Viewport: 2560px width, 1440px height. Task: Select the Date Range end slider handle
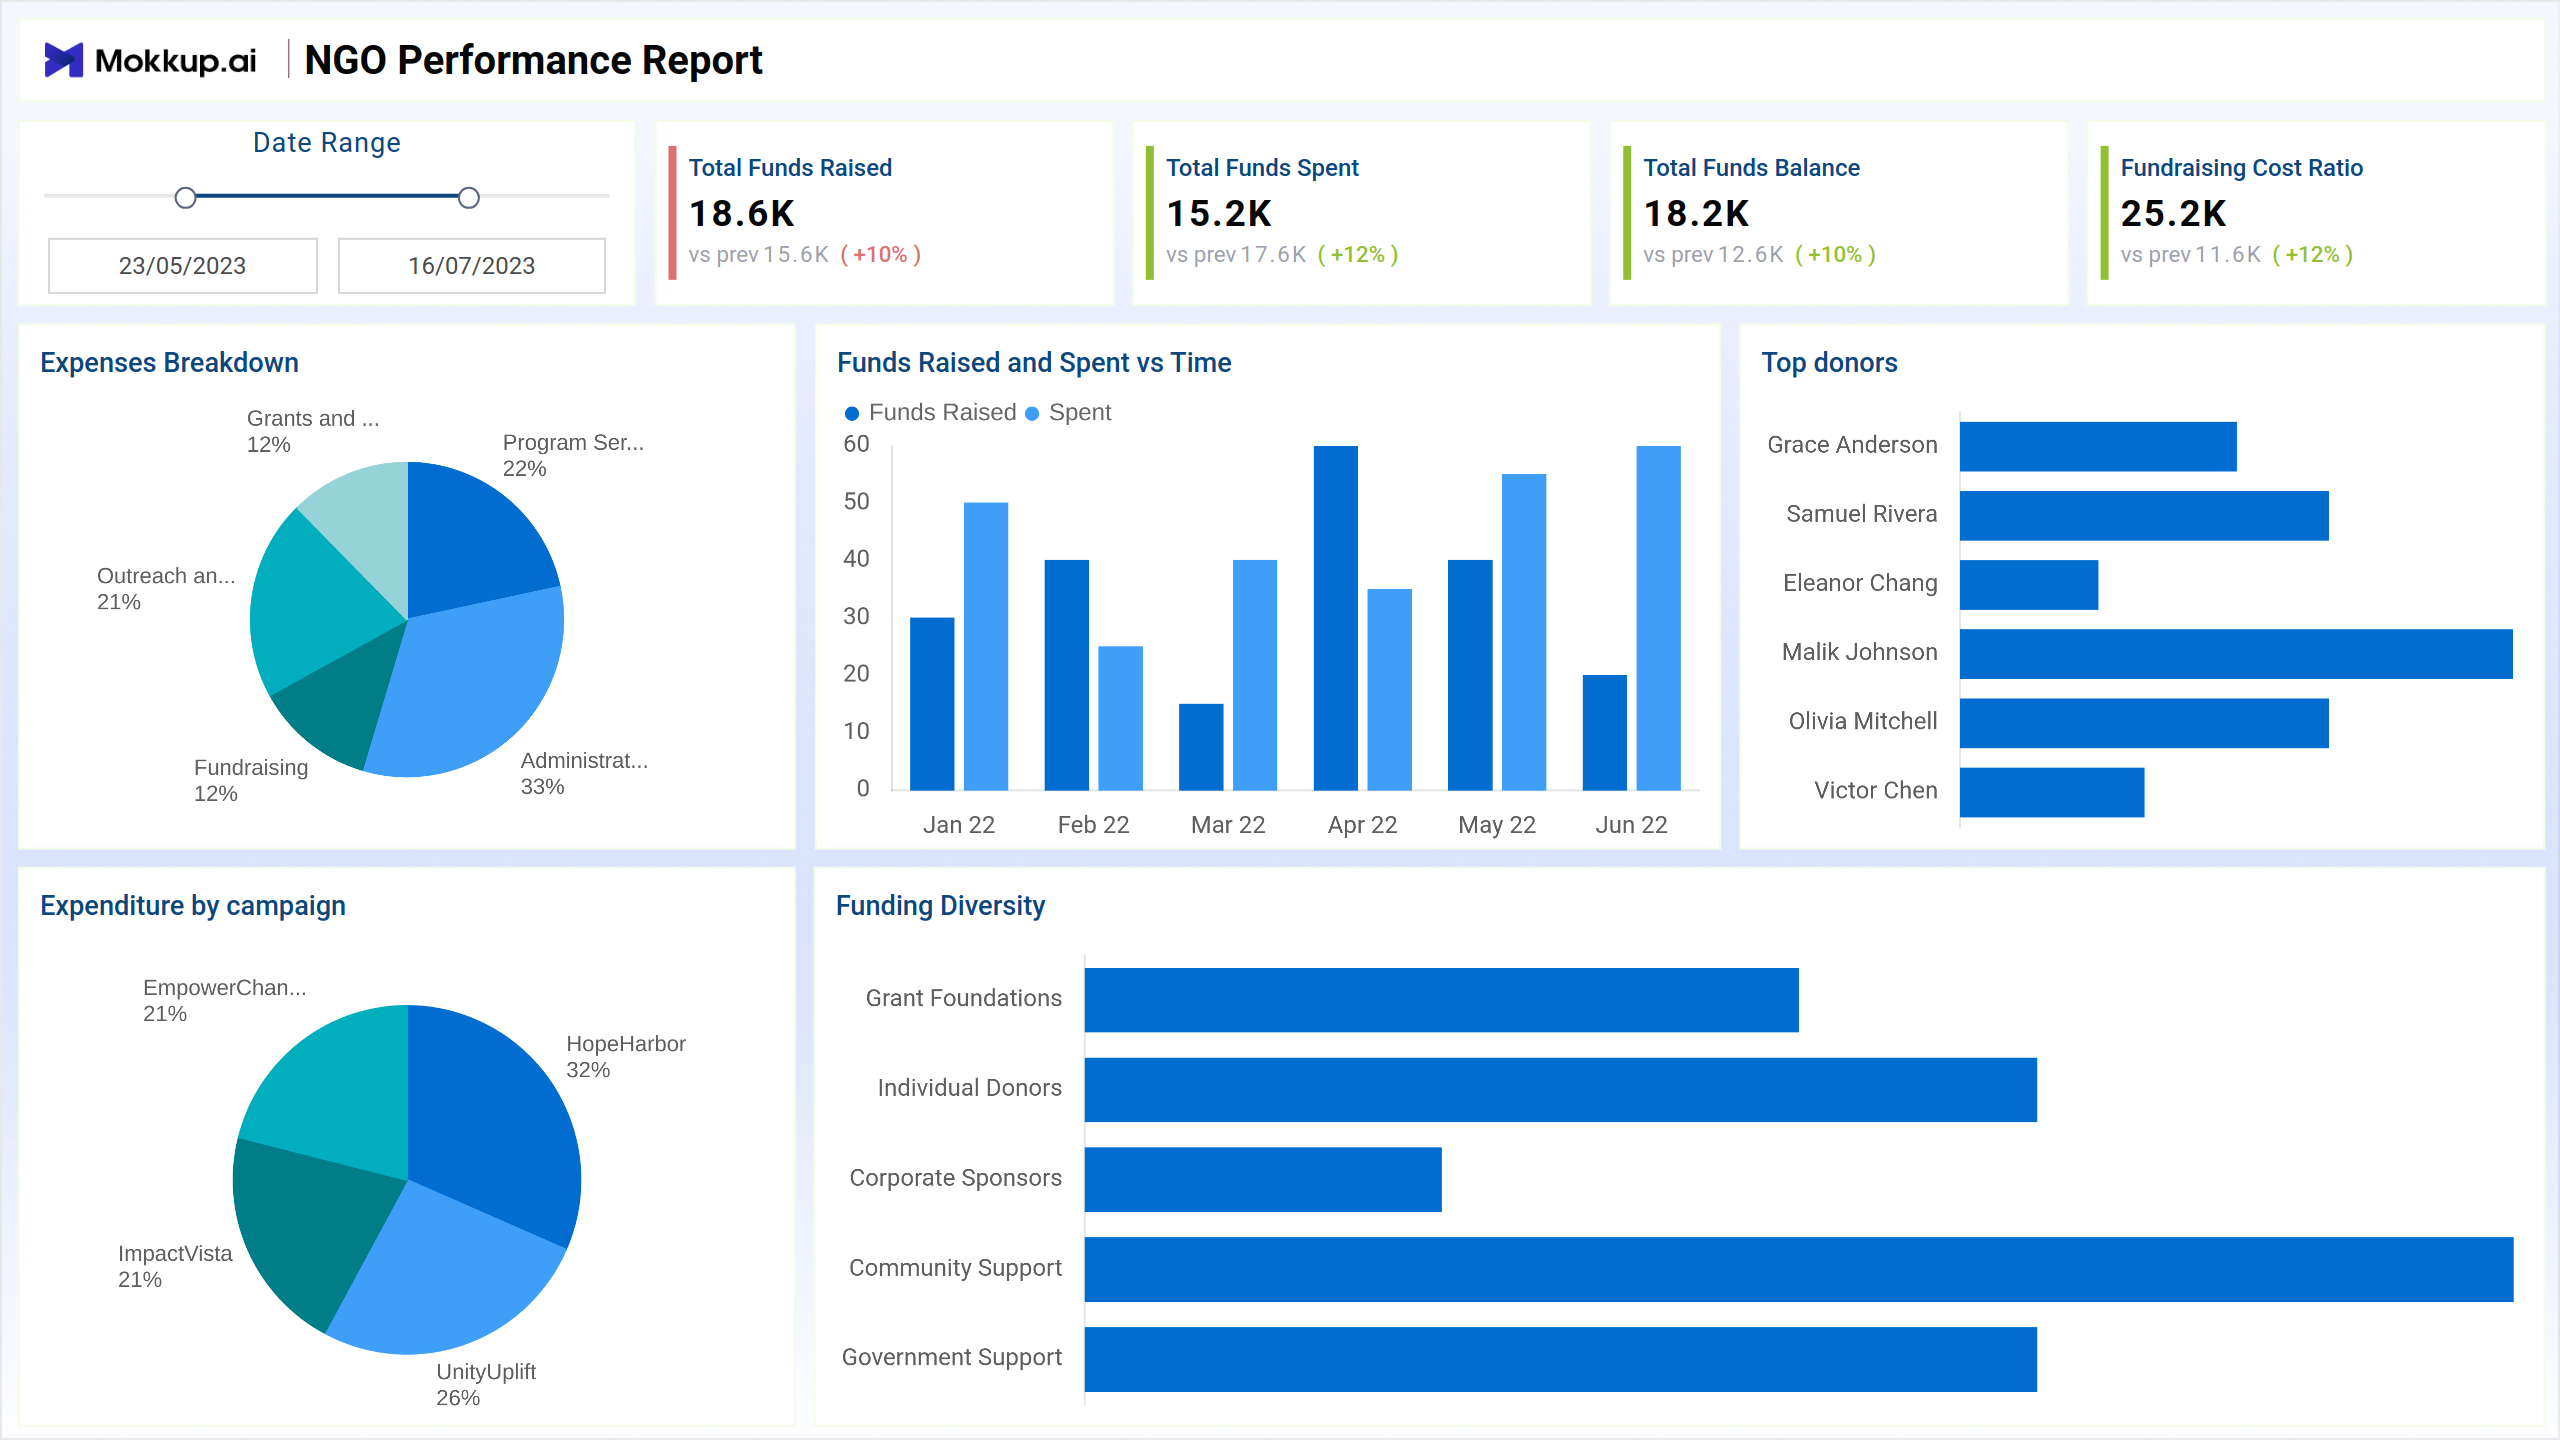[x=469, y=198]
